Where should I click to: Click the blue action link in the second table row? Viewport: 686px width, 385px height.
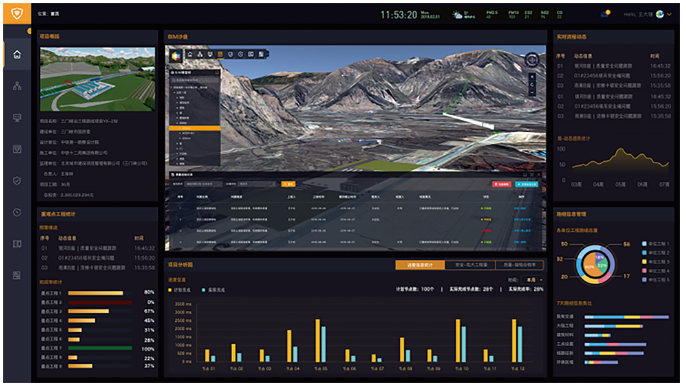522,220
